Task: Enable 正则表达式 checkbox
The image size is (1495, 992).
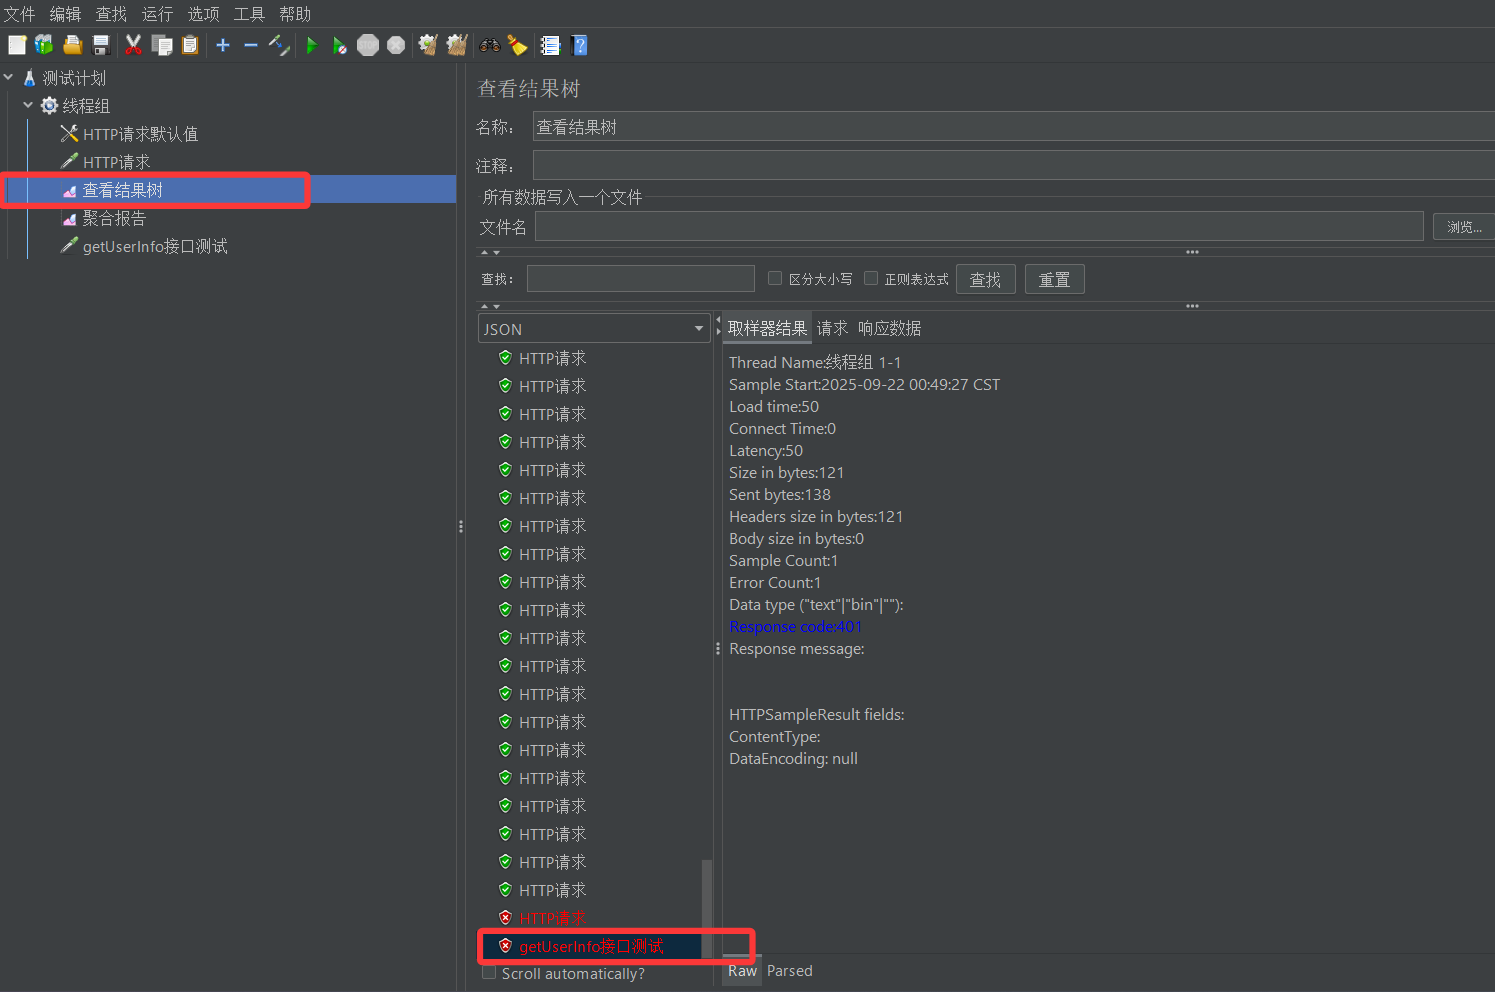Action: [x=871, y=278]
